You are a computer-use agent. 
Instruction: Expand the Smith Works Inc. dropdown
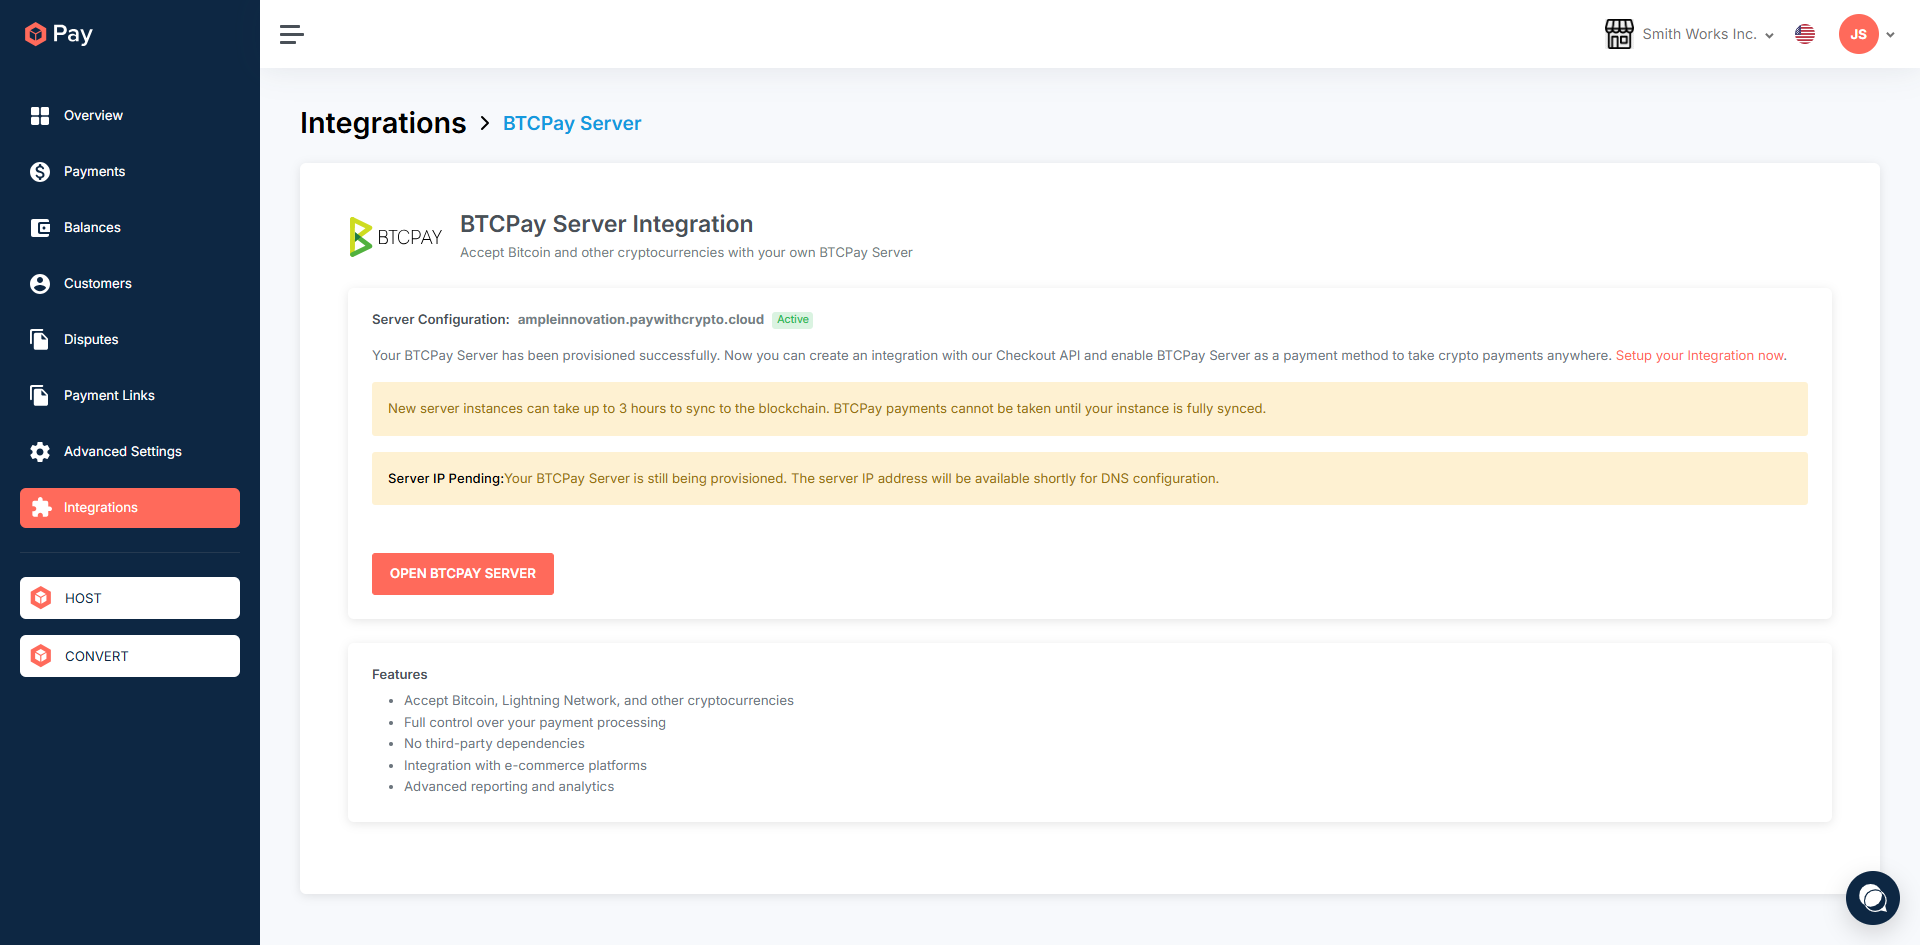pos(1708,34)
